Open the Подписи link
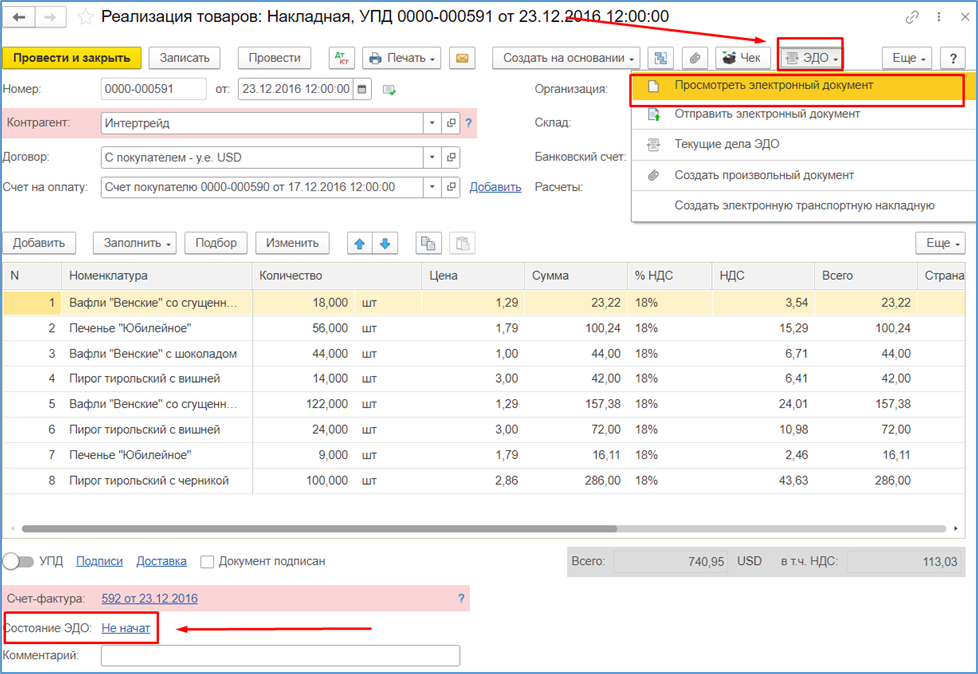This screenshot has width=978, height=674. pos(99,561)
